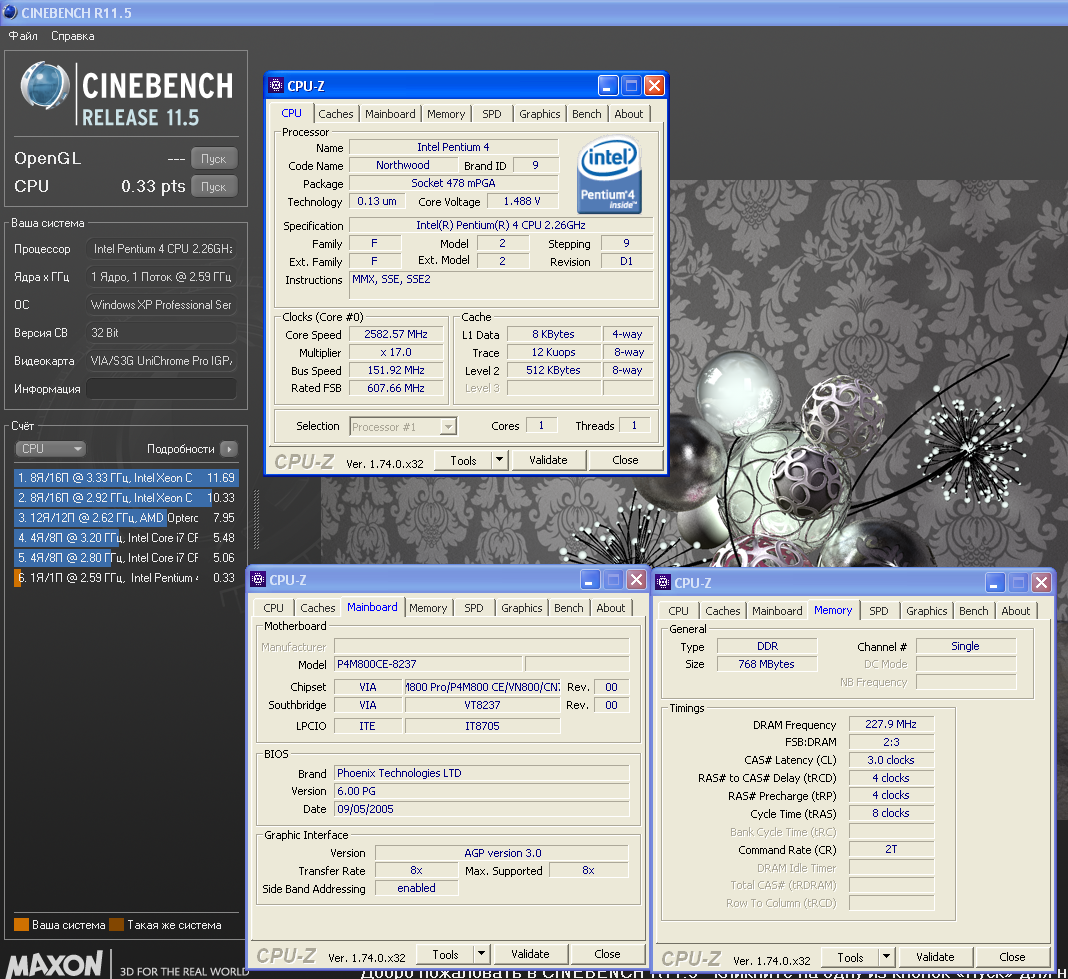This screenshot has width=1068, height=979.
Task: Open Graphics tab in top CPU-Z window
Action: point(539,114)
